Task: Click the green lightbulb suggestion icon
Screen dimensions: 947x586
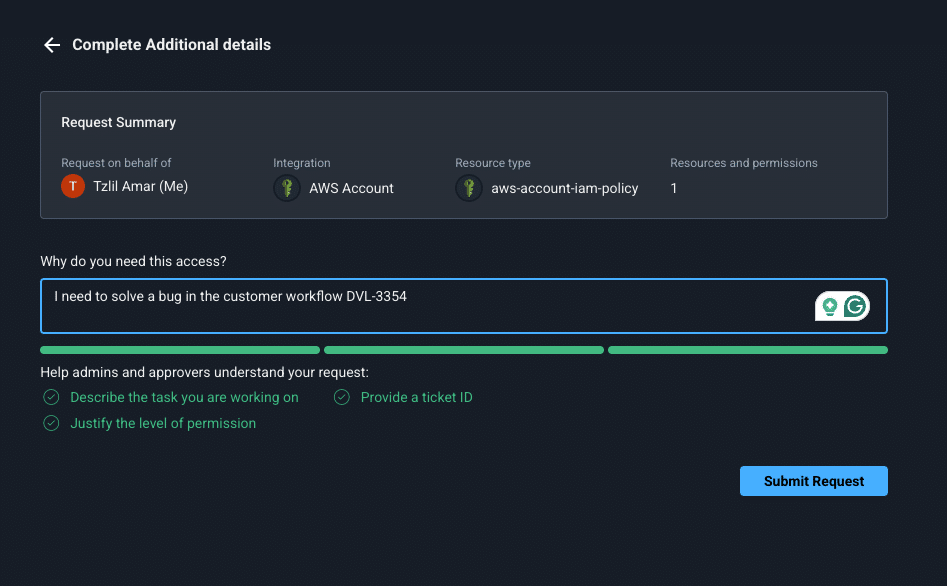Action: pyautogui.click(x=829, y=307)
